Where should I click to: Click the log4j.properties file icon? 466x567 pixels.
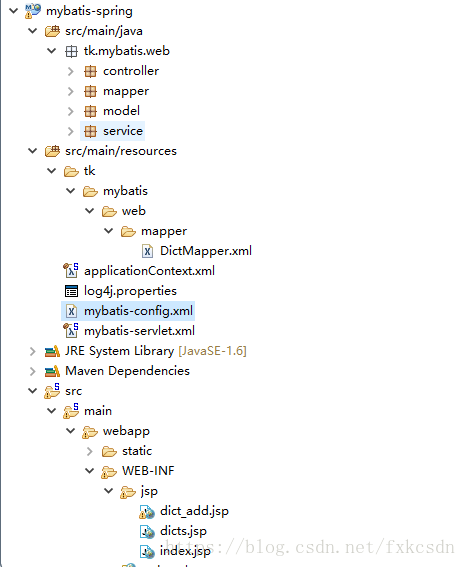[x=71, y=291]
